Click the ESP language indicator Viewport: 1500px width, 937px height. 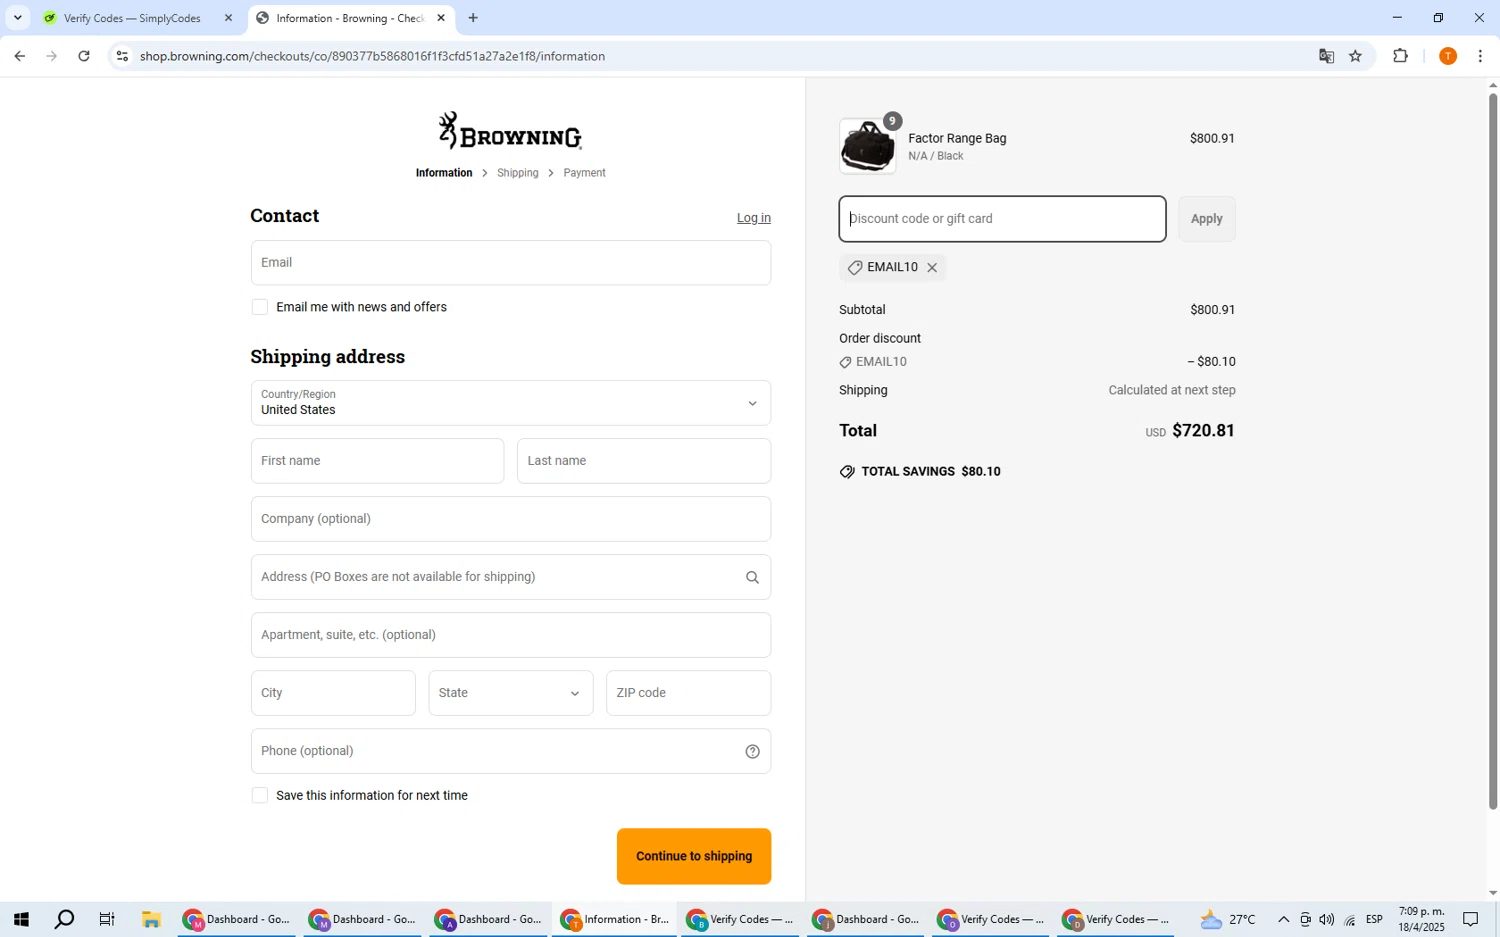(x=1374, y=920)
